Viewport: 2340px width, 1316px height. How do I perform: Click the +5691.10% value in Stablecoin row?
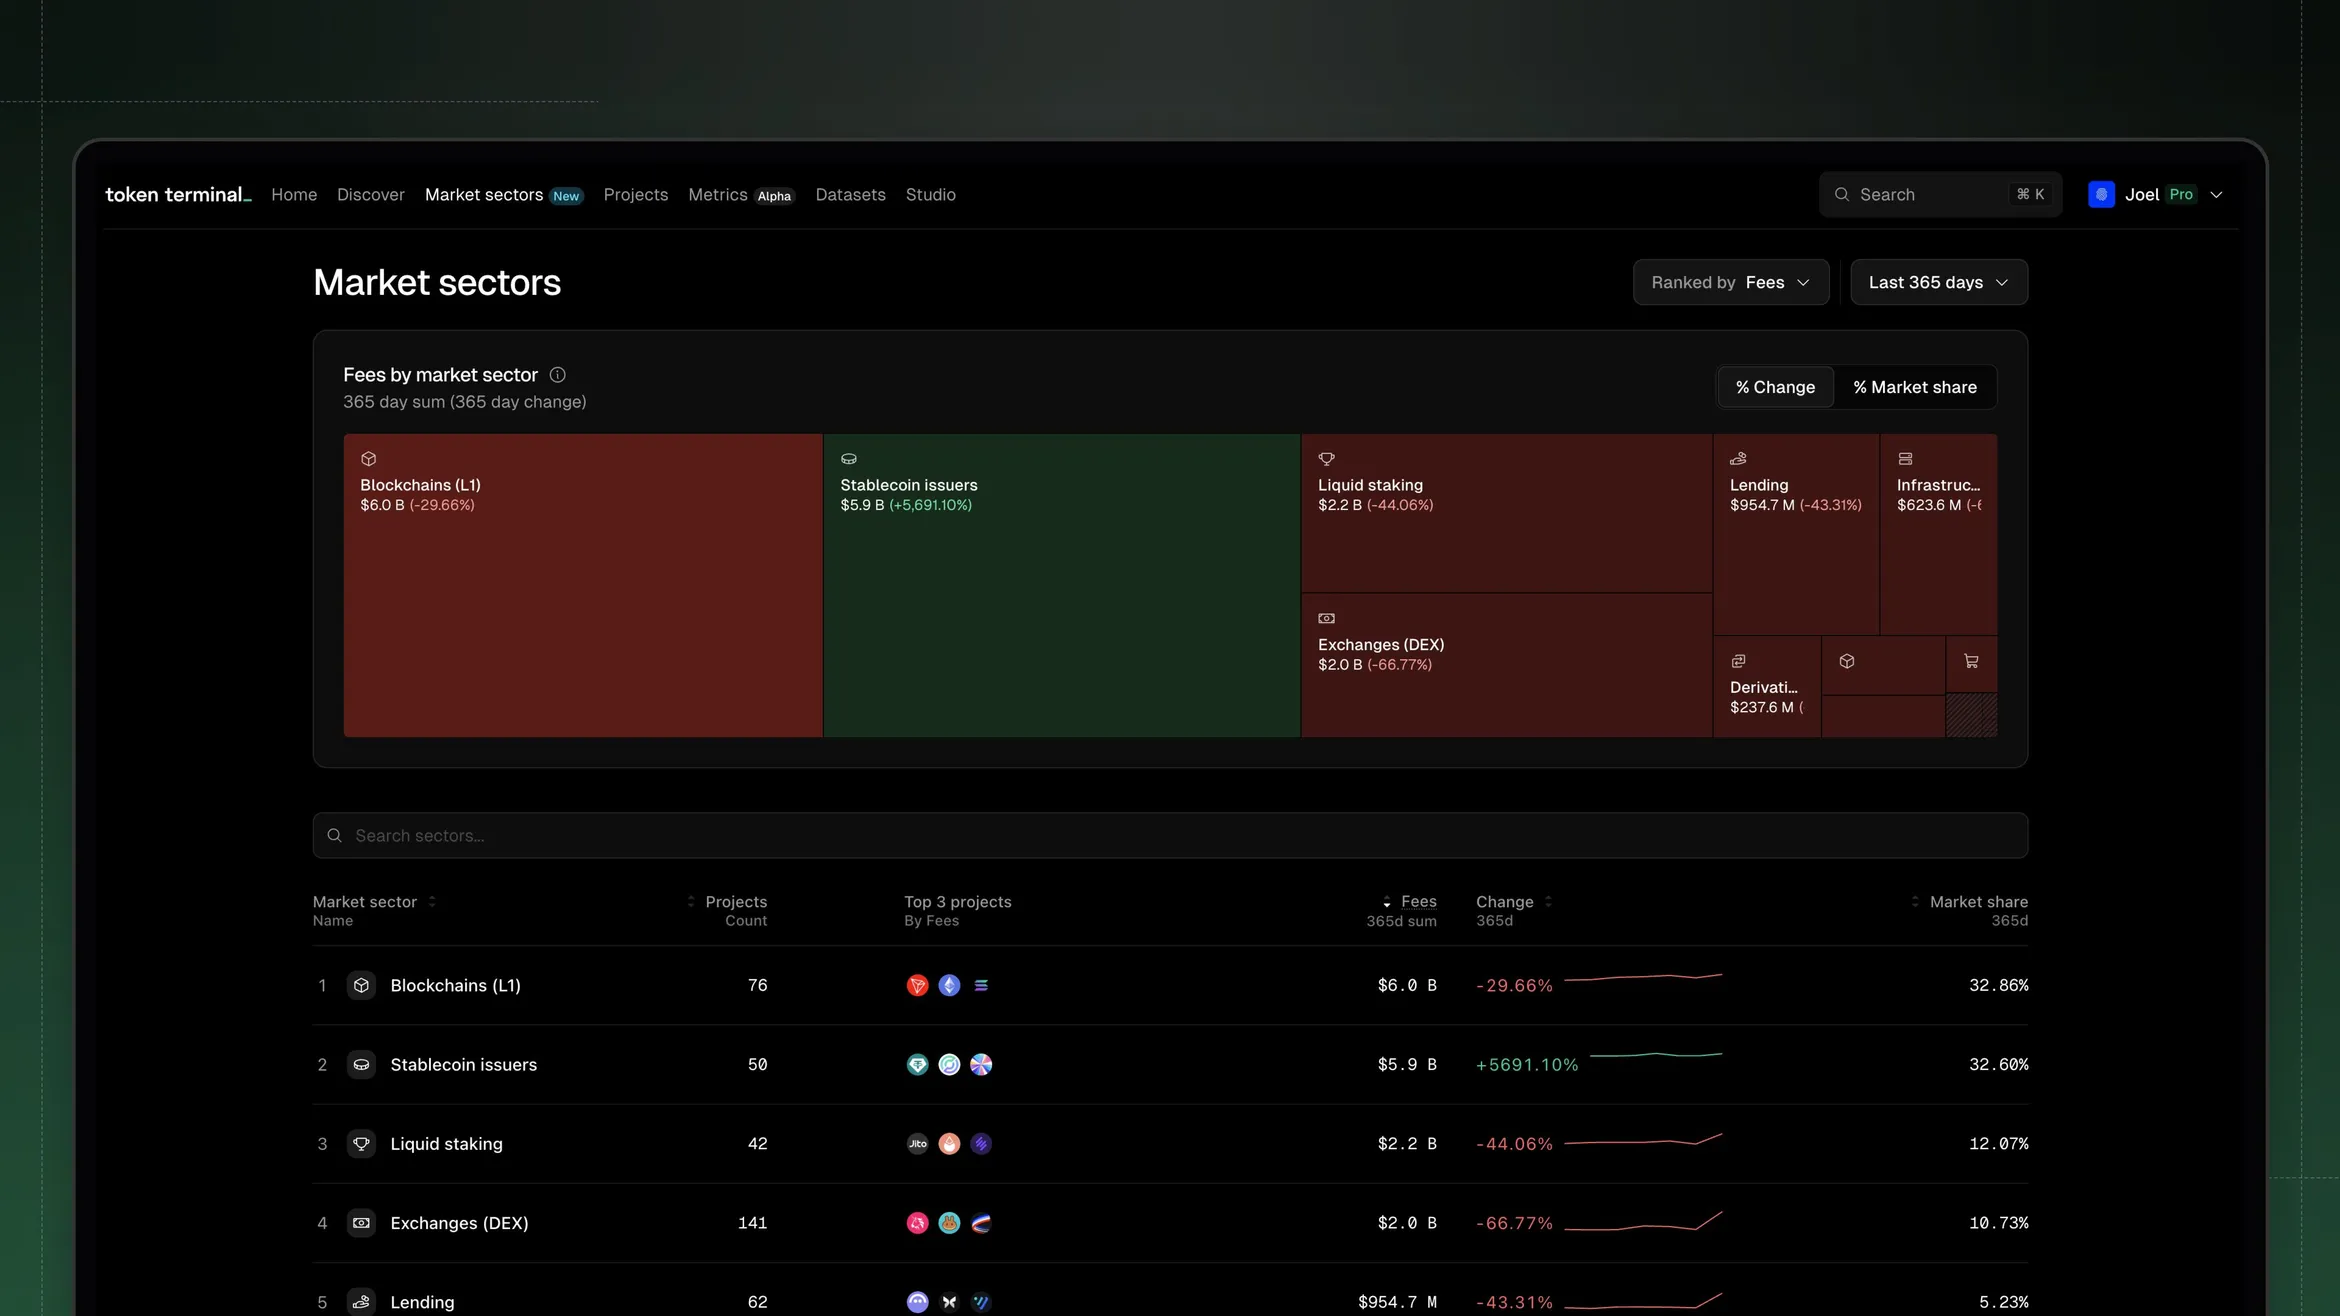click(x=1527, y=1064)
